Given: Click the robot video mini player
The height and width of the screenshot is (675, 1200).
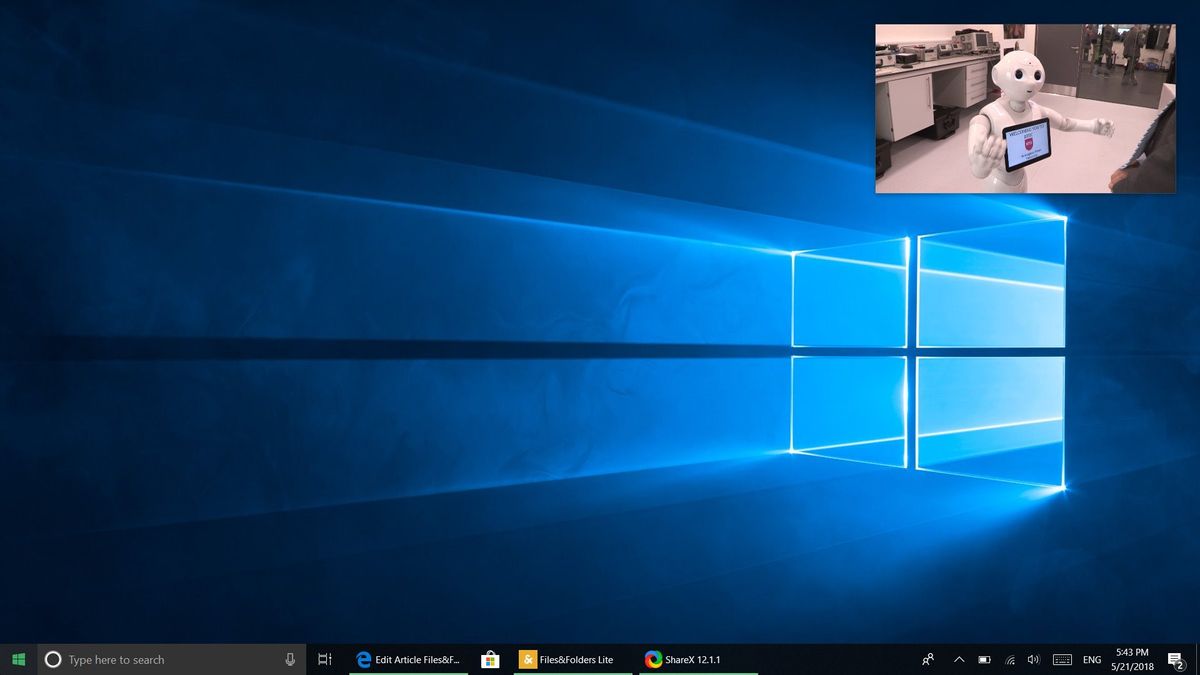Looking at the screenshot, I should [x=1026, y=108].
